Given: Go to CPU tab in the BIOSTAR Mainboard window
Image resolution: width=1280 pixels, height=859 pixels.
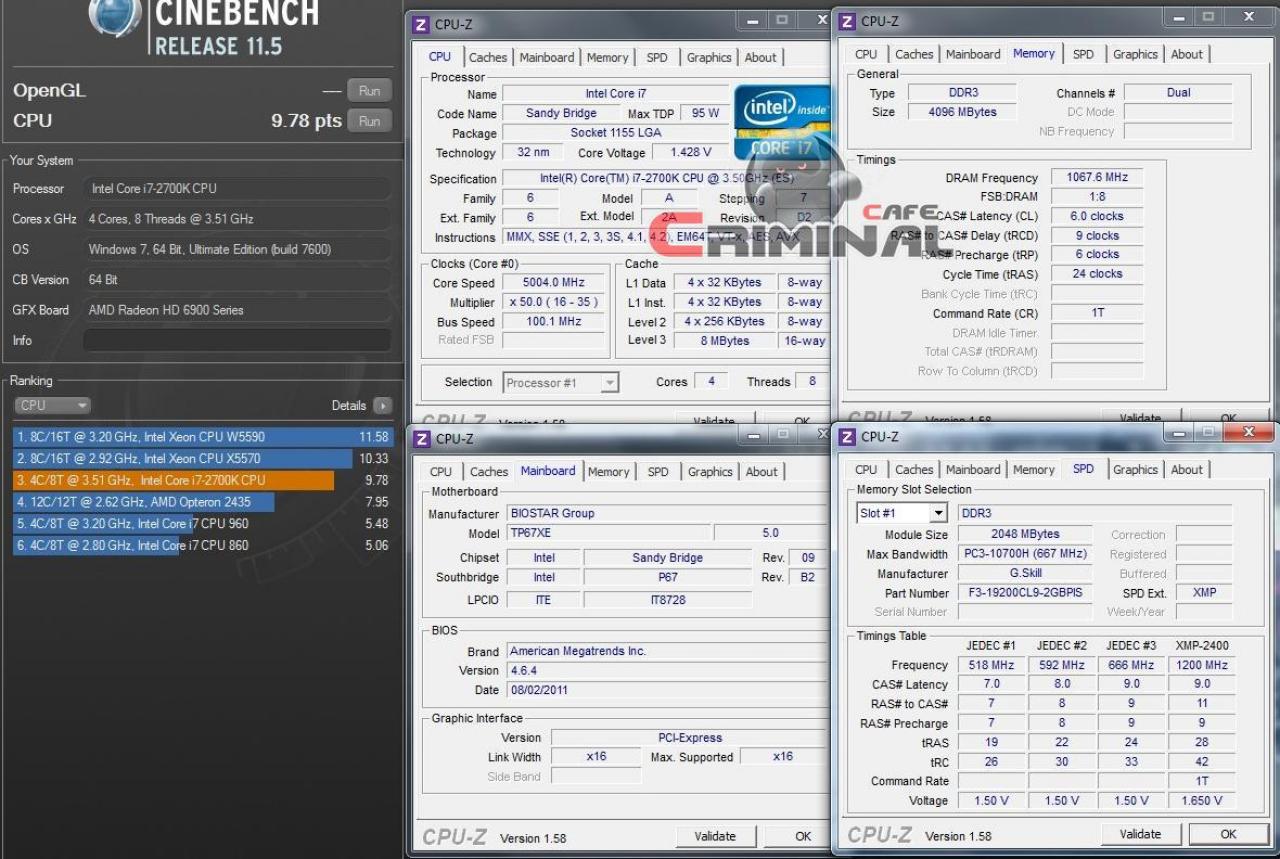Looking at the screenshot, I should click(441, 472).
